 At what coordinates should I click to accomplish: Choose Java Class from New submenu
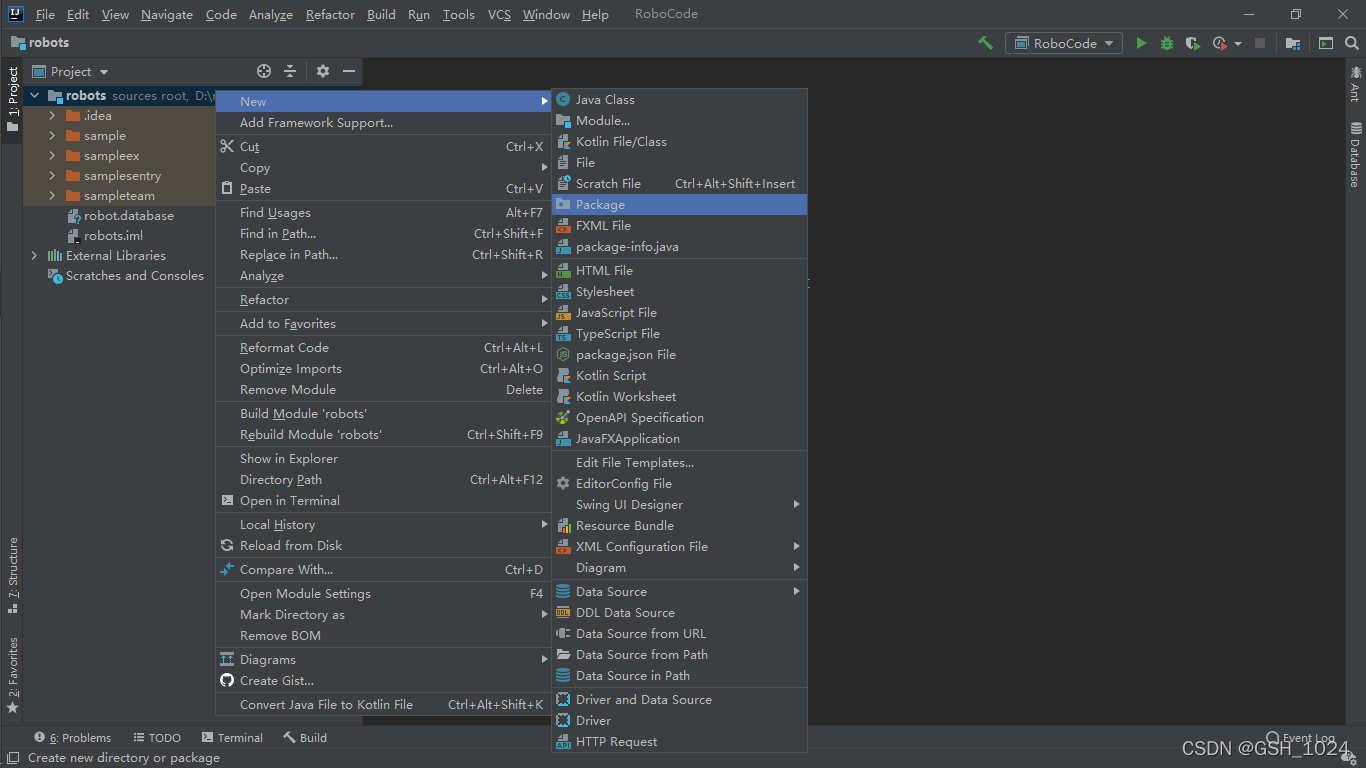(x=680, y=99)
